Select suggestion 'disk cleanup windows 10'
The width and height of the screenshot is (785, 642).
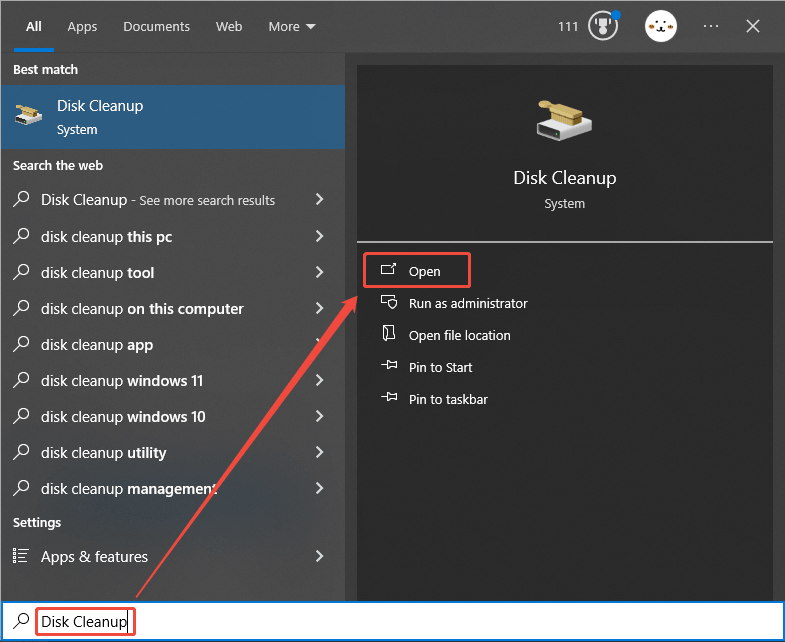click(173, 417)
